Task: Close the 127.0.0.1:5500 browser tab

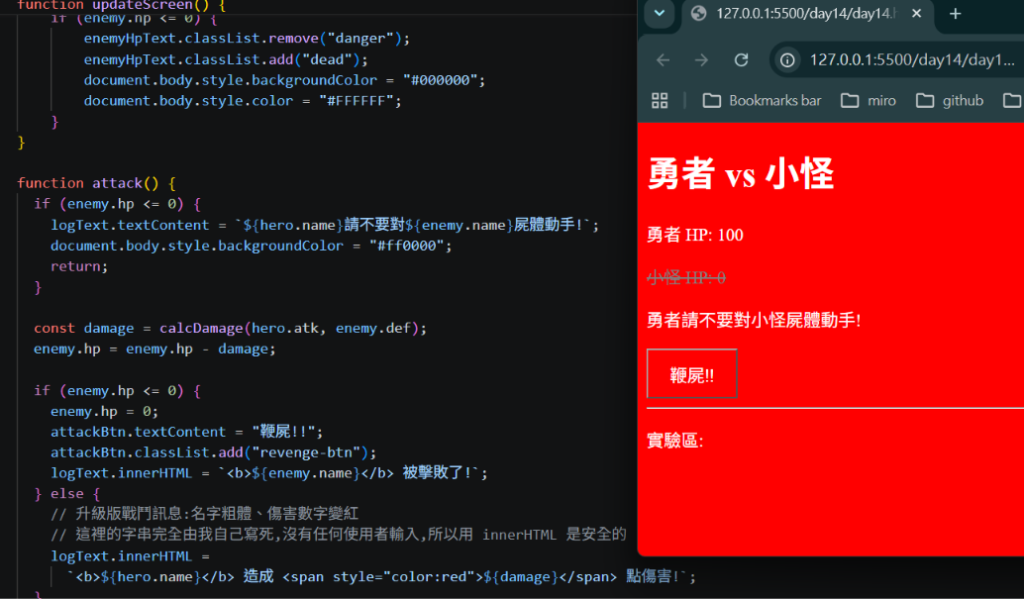Action: tap(916, 14)
